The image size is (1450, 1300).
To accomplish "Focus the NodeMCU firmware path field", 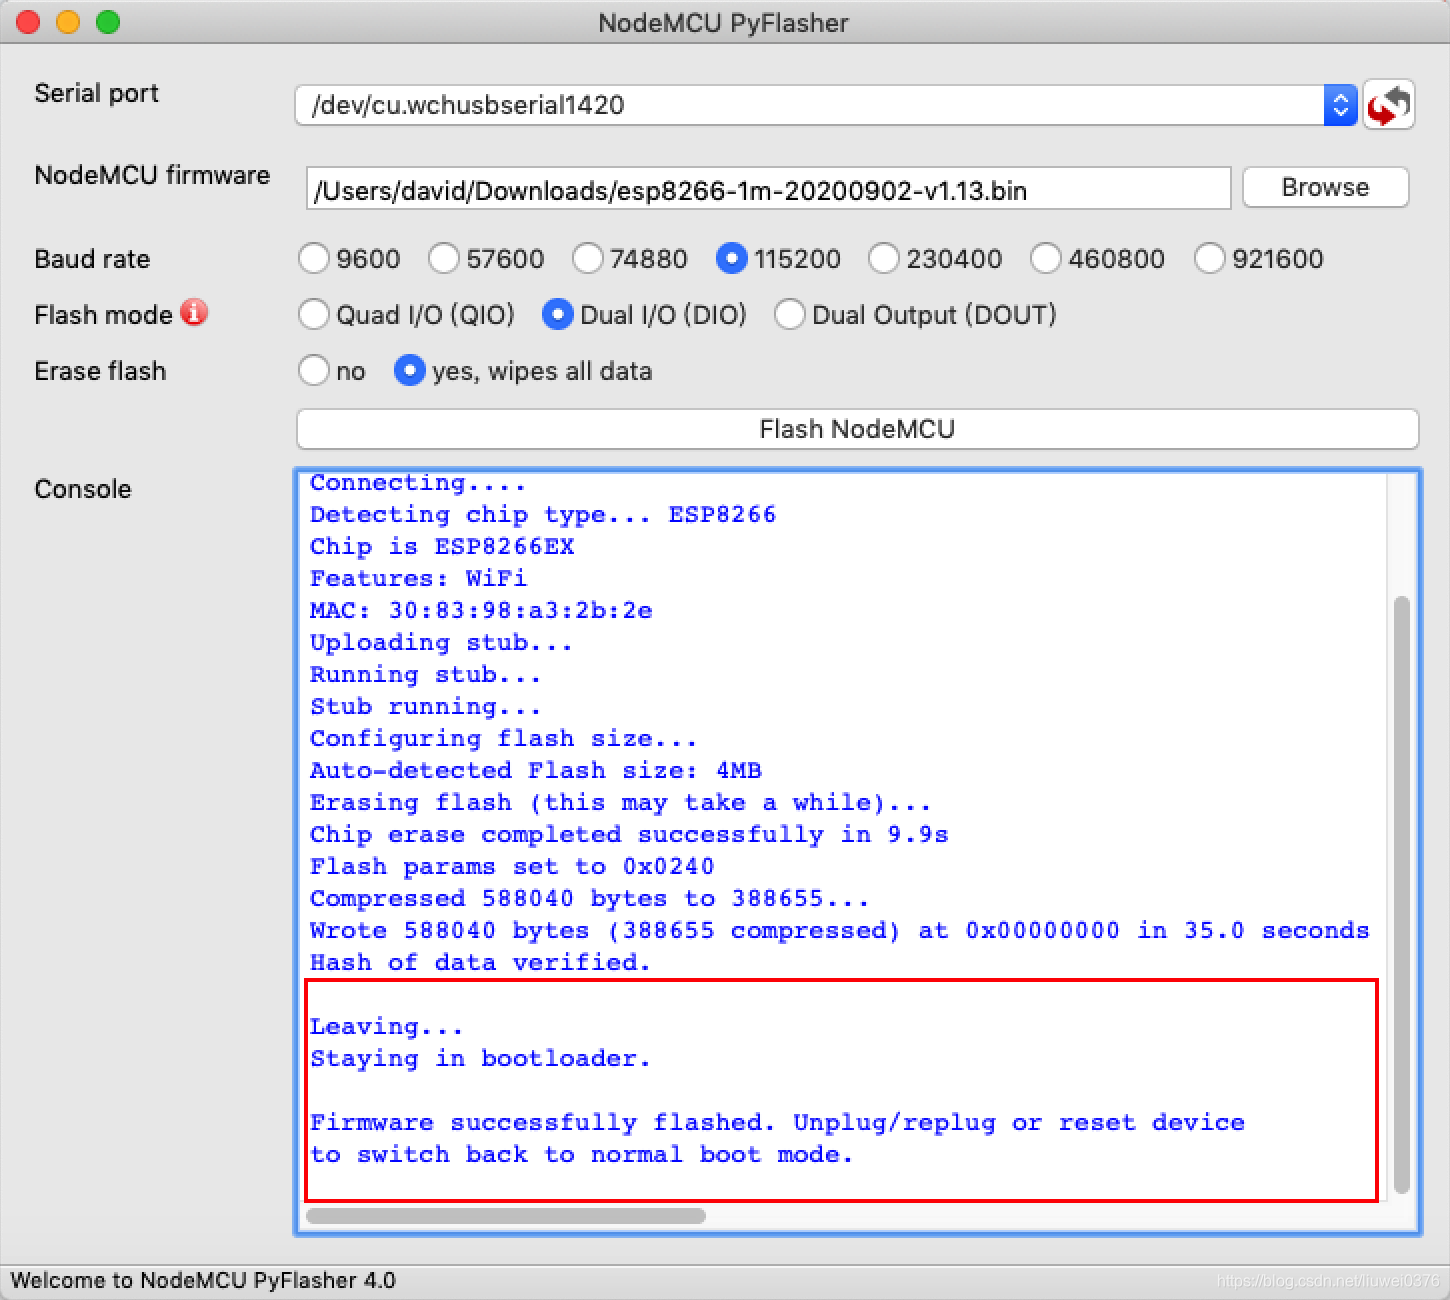I will click(x=768, y=188).
